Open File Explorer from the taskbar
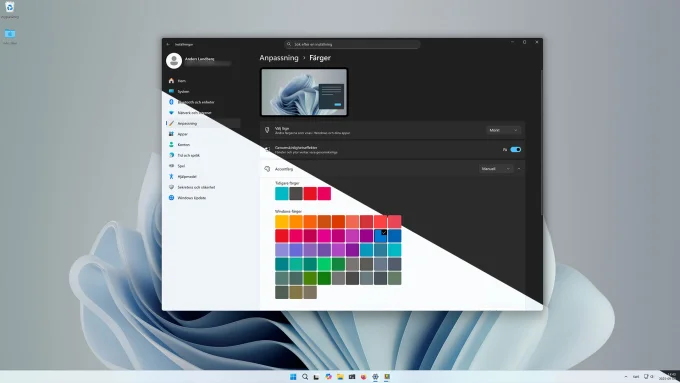Viewport: 680px width, 383px height. 340,376
